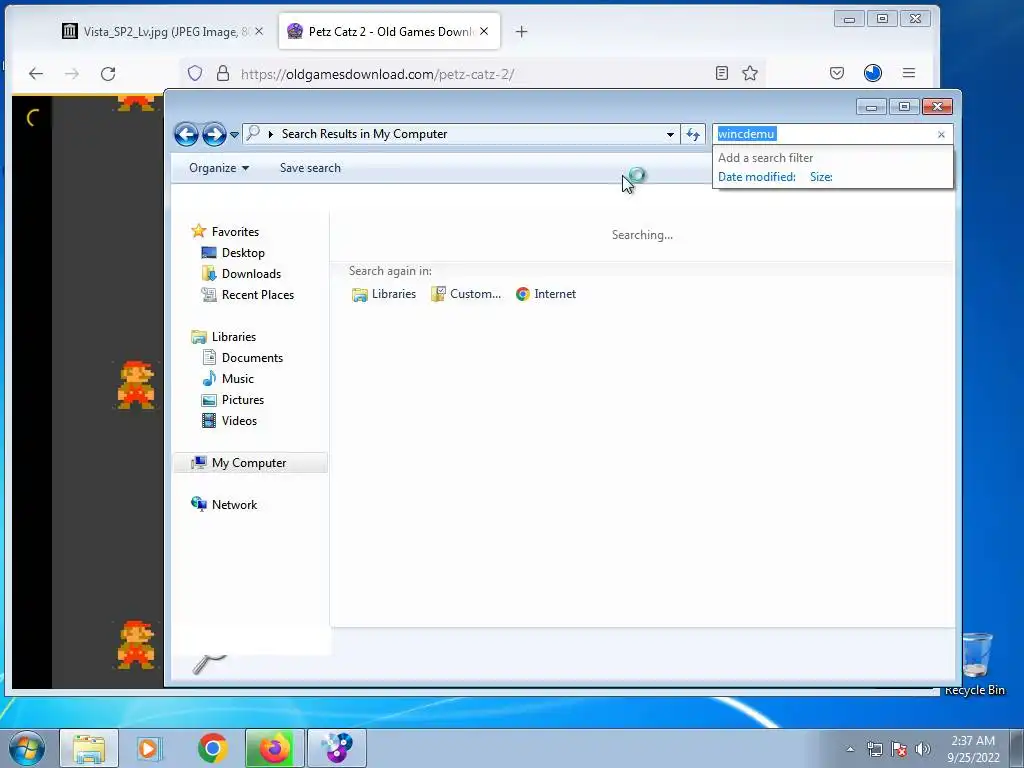
Task: Select My Computer in navigation pane
Action: [250, 462]
